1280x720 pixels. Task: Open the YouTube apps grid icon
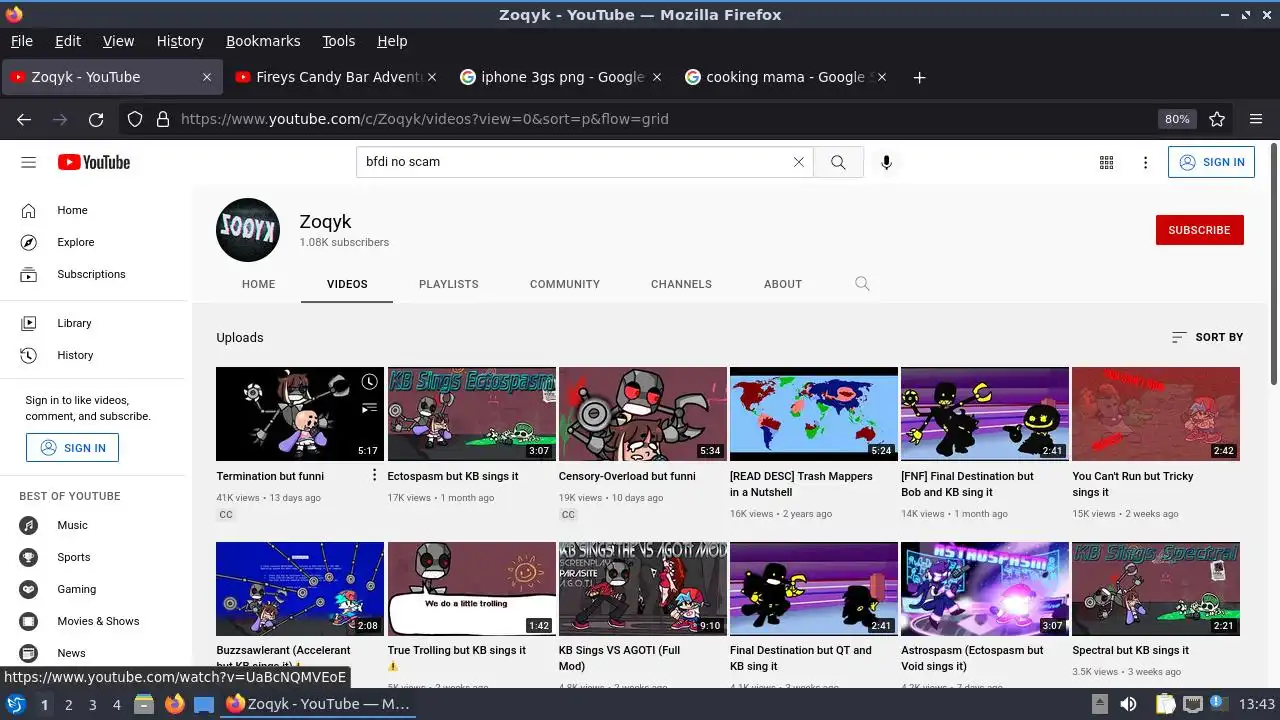coord(1106,162)
